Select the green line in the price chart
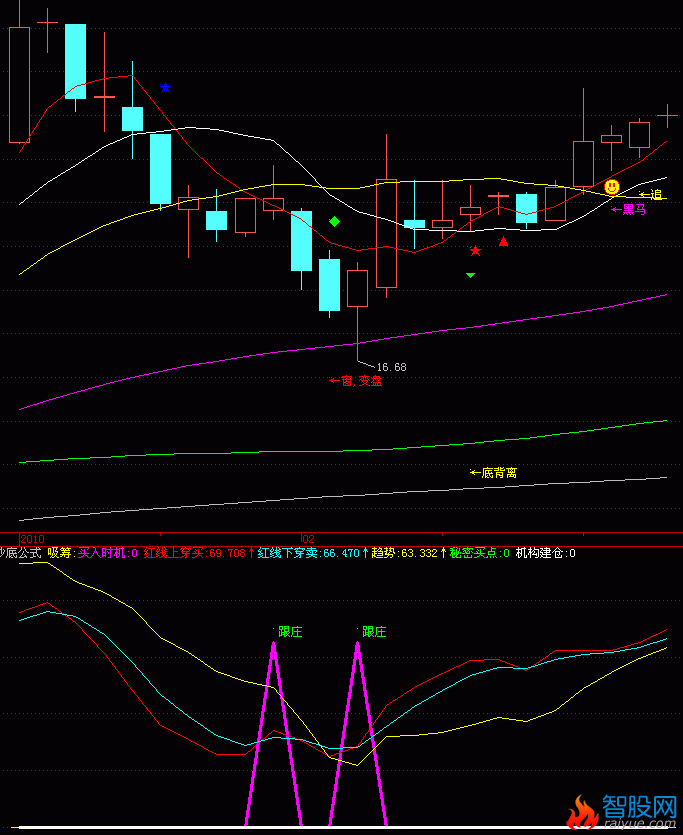Viewport: 683px width, 835px height. (x=343, y=451)
